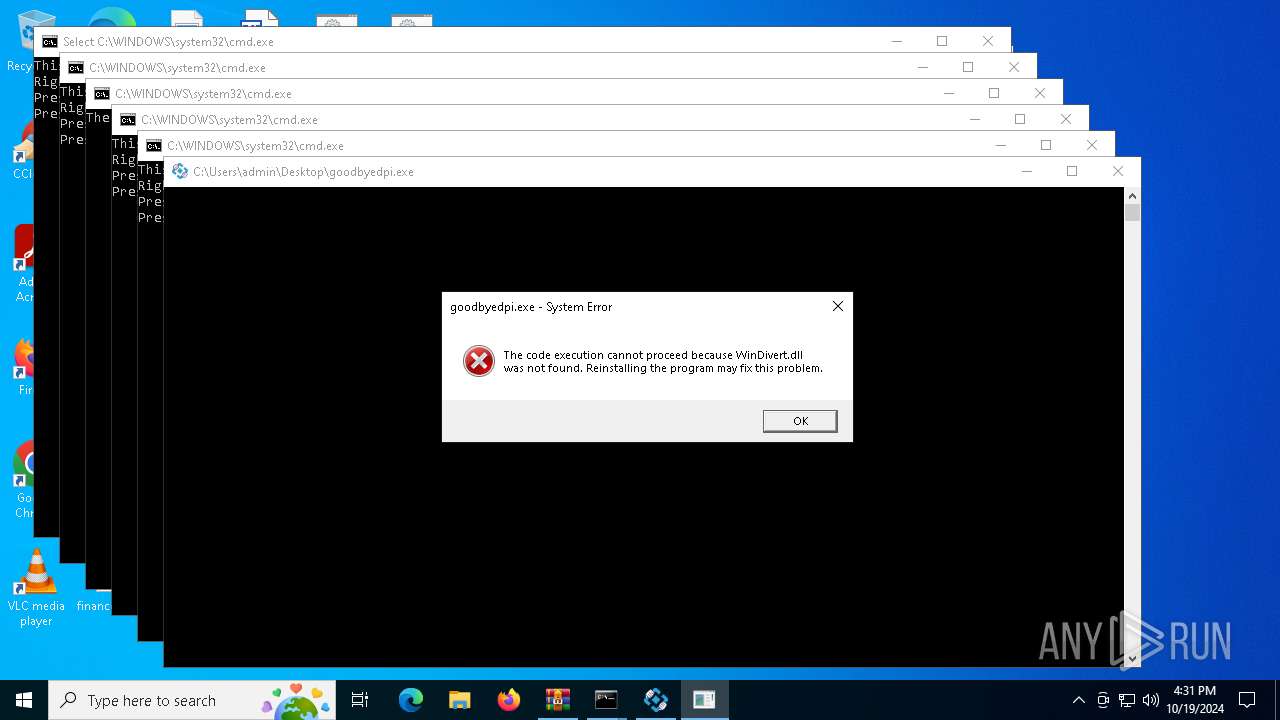Open Firefox from taskbar
The height and width of the screenshot is (720, 1280).
coord(509,700)
